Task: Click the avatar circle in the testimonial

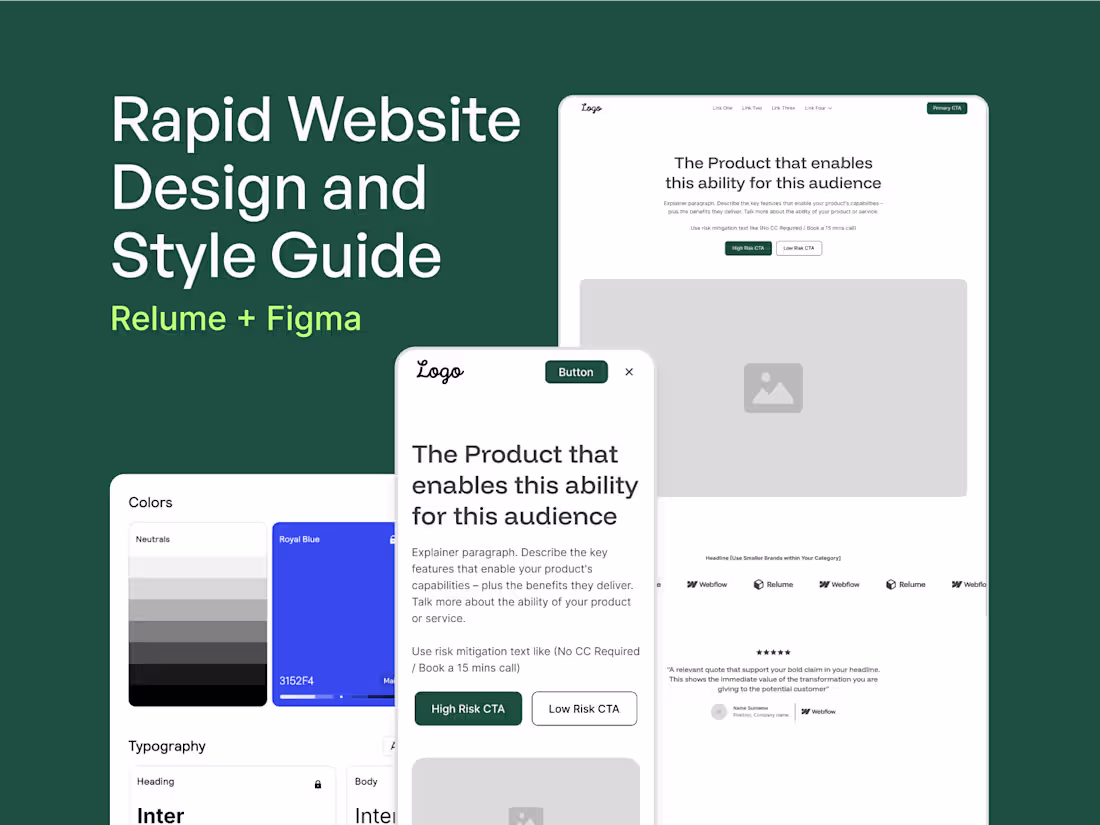Action: tap(719, 712)
